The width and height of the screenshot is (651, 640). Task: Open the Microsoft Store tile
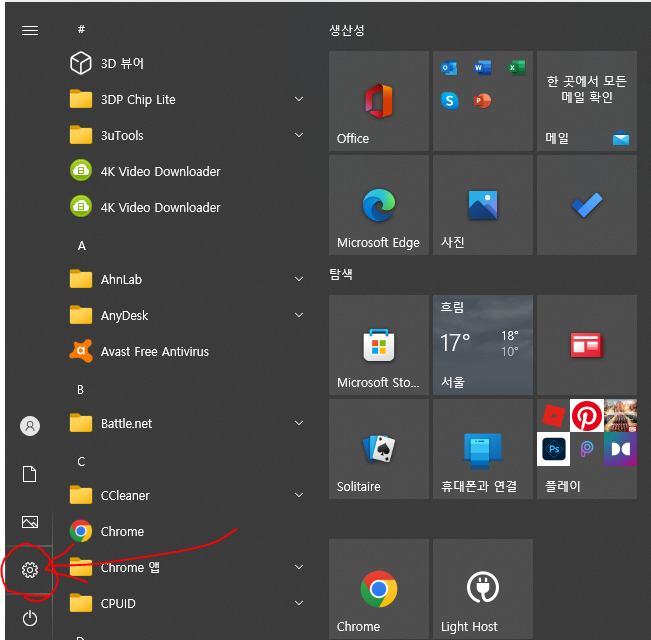click(379, 345)
